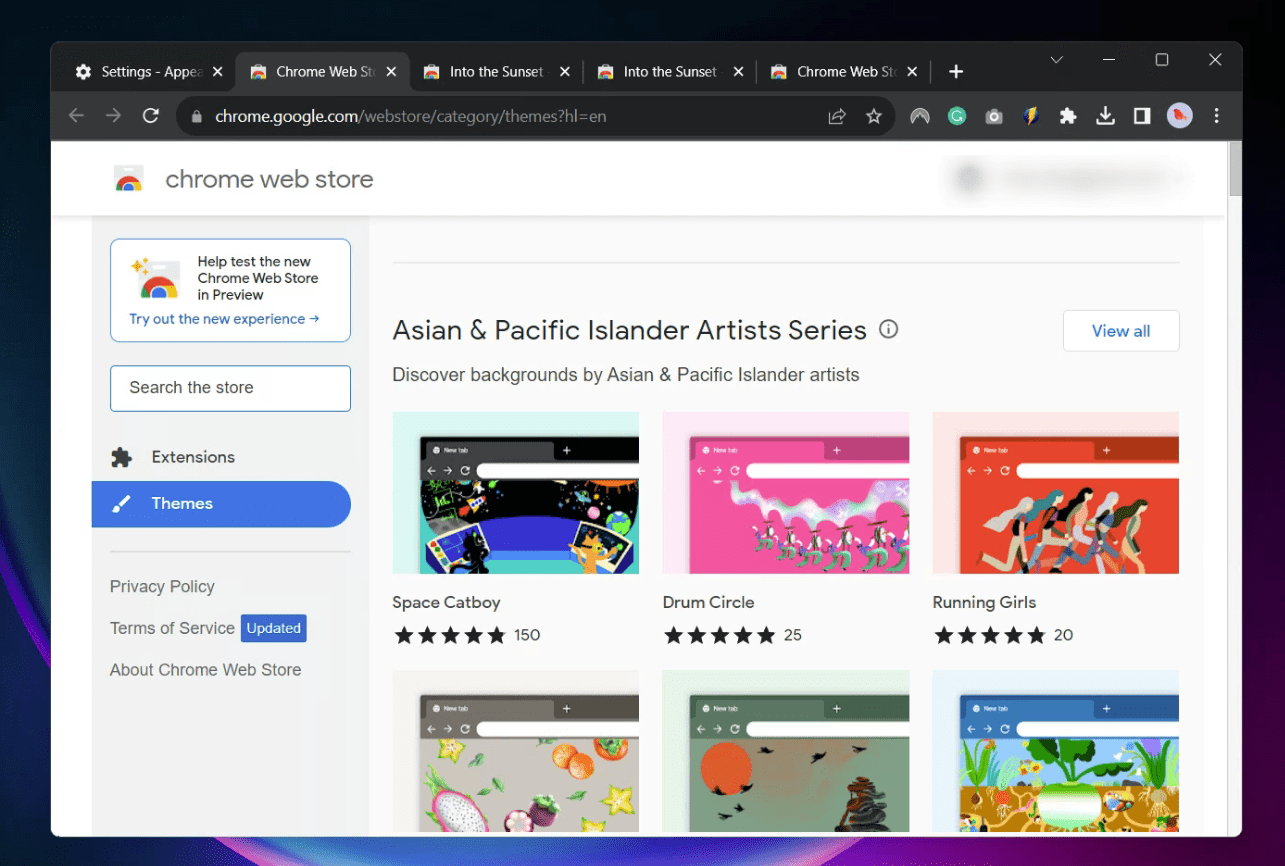Viewport: 1285px width, 866px height.
Task: Open the vegetable garden theme thumbnail
Action: [x=1056, y=752]
